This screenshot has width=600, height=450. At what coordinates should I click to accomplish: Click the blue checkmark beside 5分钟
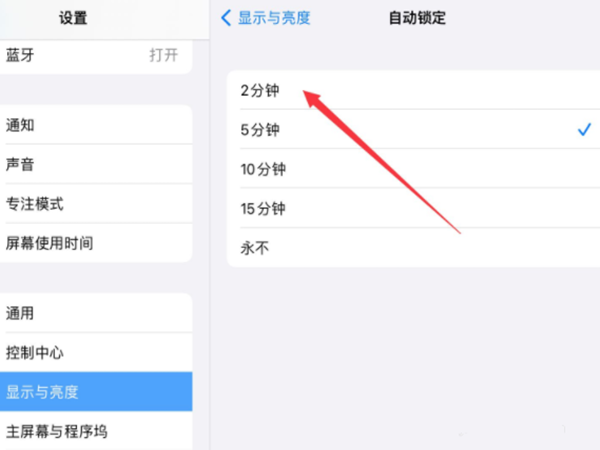(x=584, y=130)
